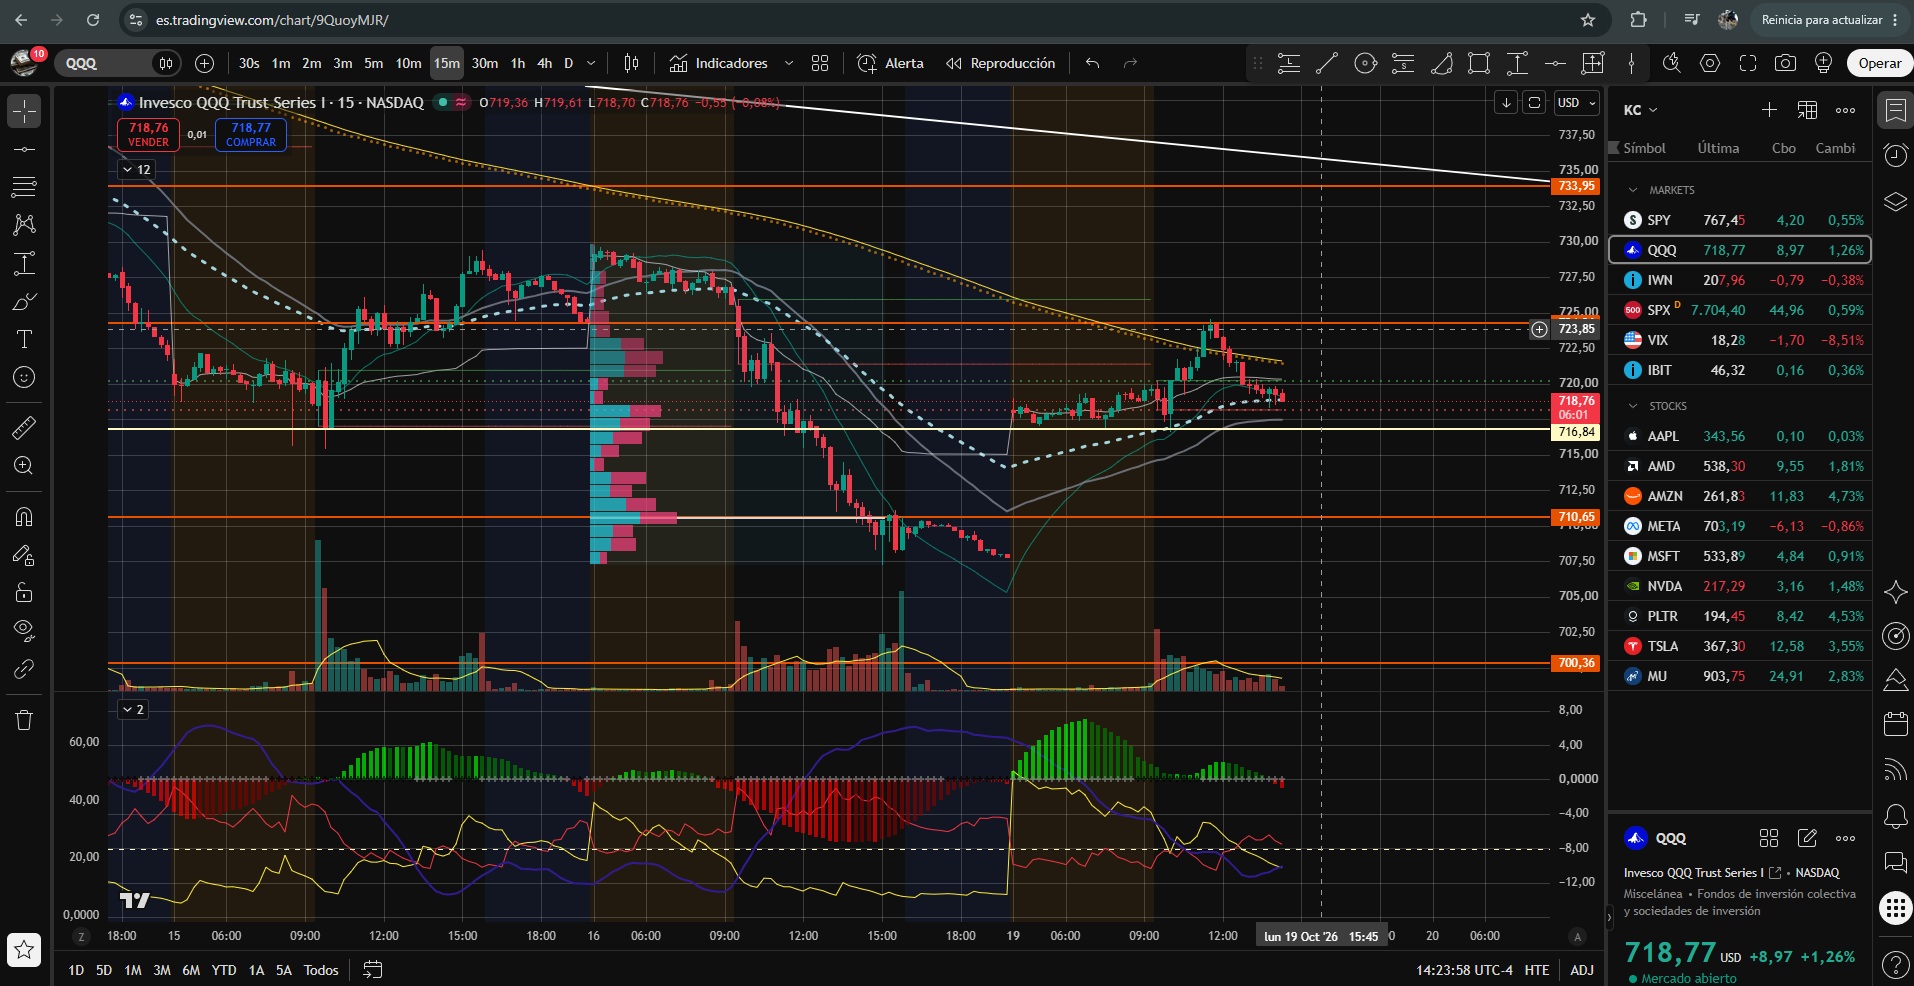The height and width of the screenshot is (986, 1914).
Task: Open the Fibonacci retracement tool group
Action: click(24, 187)
